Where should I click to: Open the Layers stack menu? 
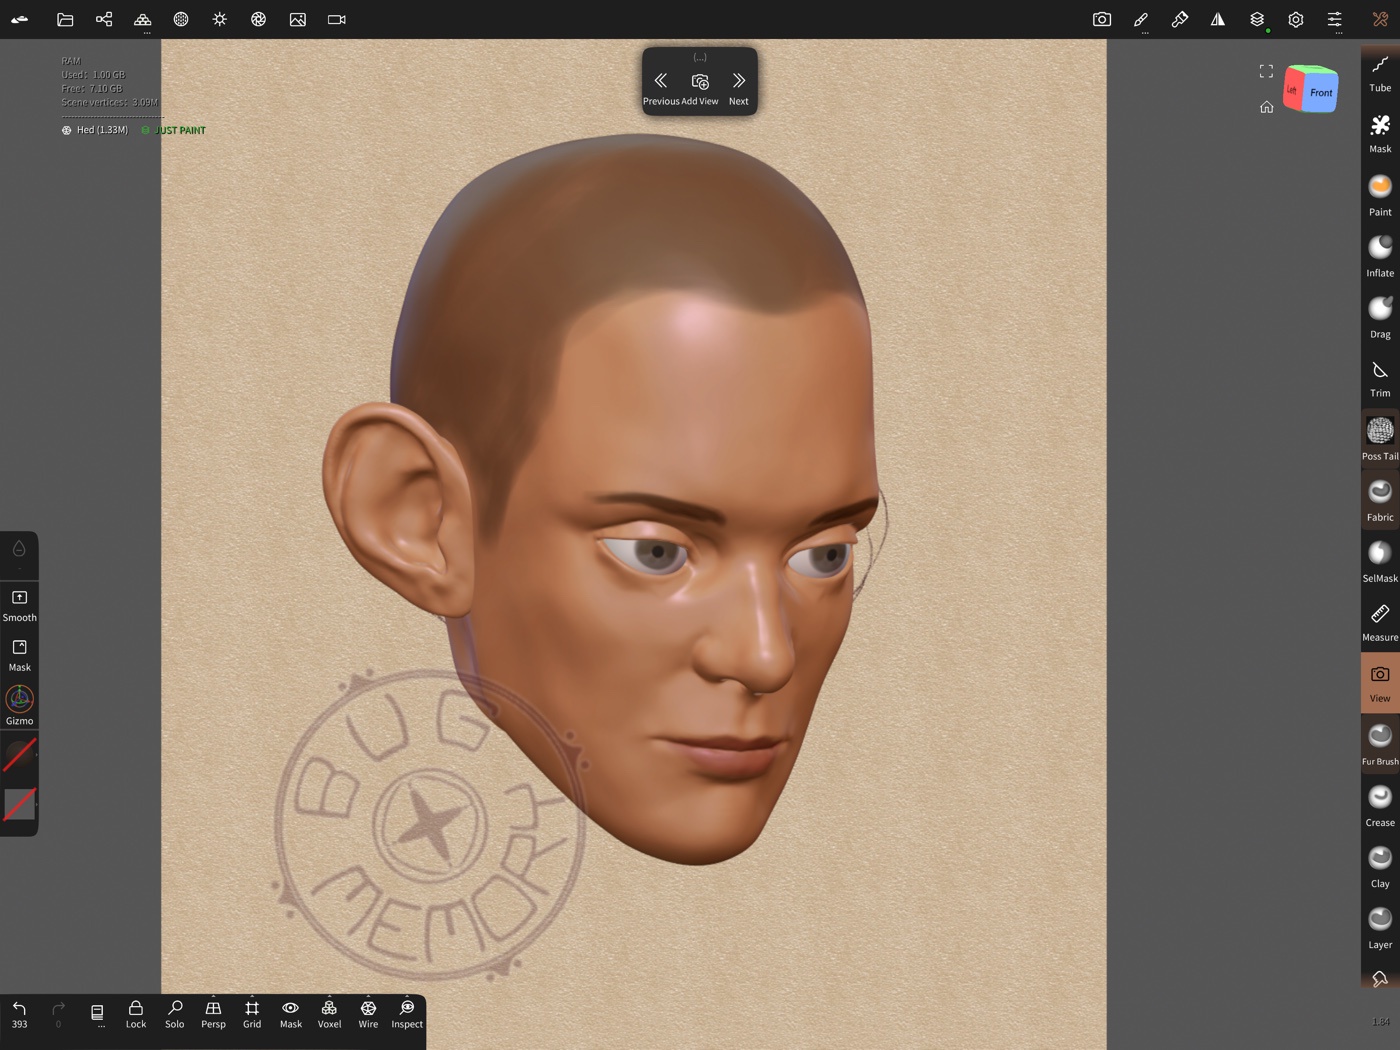point(1257,19)
